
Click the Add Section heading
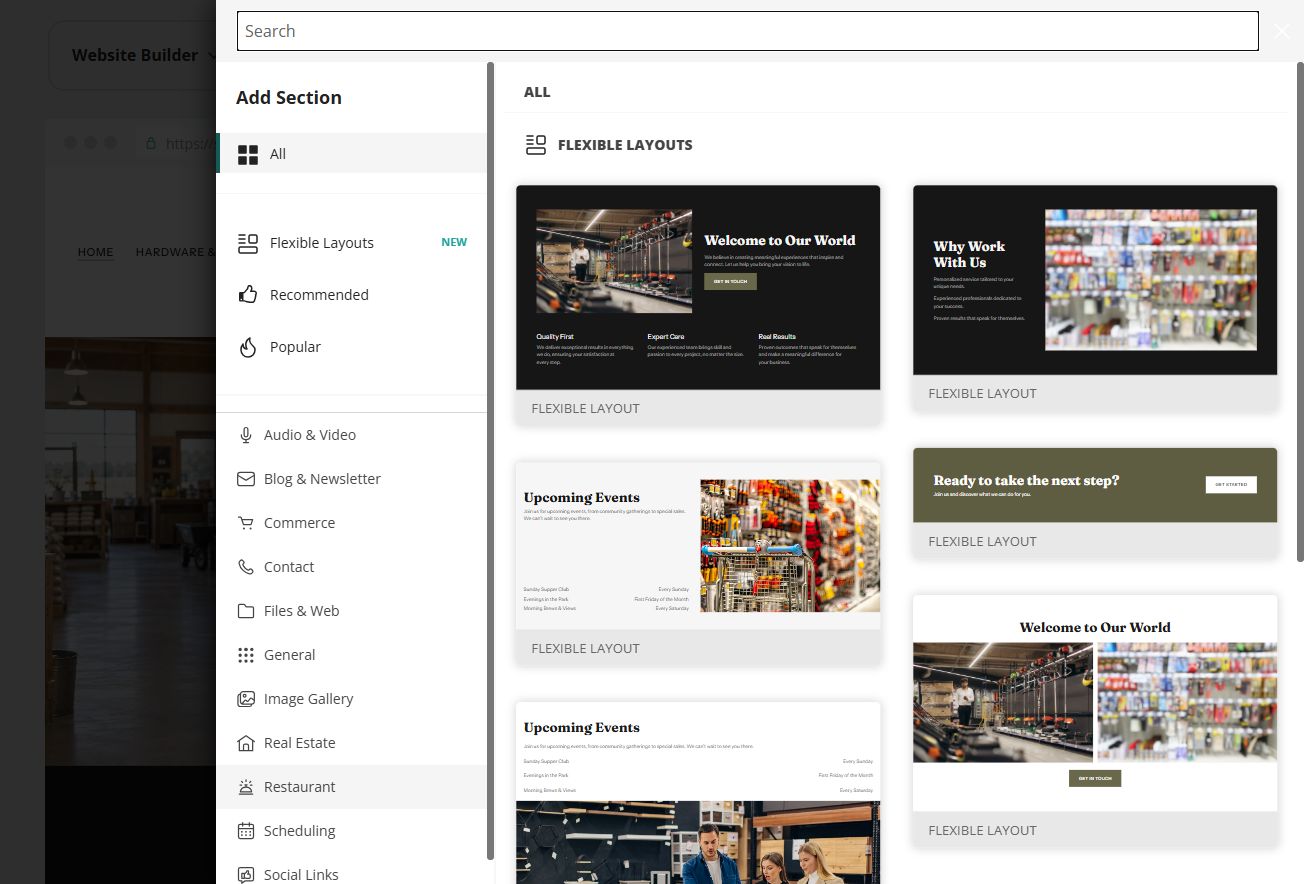coord(289,97)
